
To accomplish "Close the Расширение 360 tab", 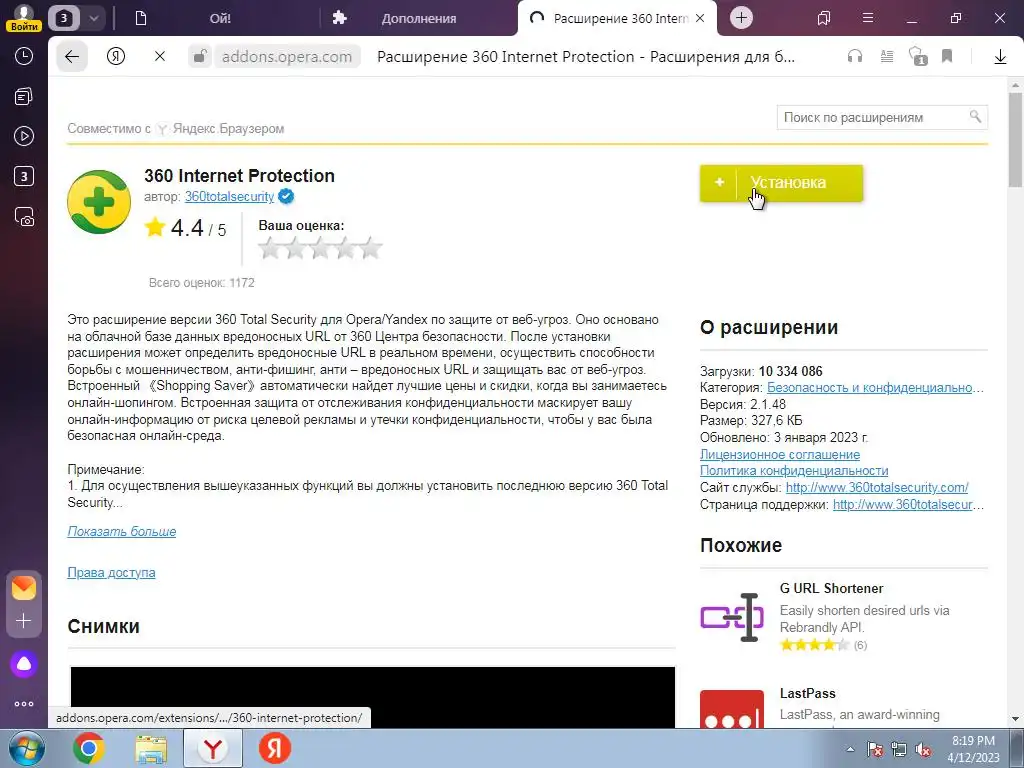I will (700, 18).
